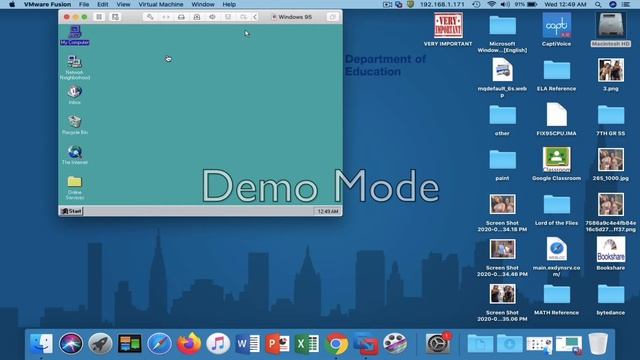Open Spotlight search in the menu bar

point(598,4)
